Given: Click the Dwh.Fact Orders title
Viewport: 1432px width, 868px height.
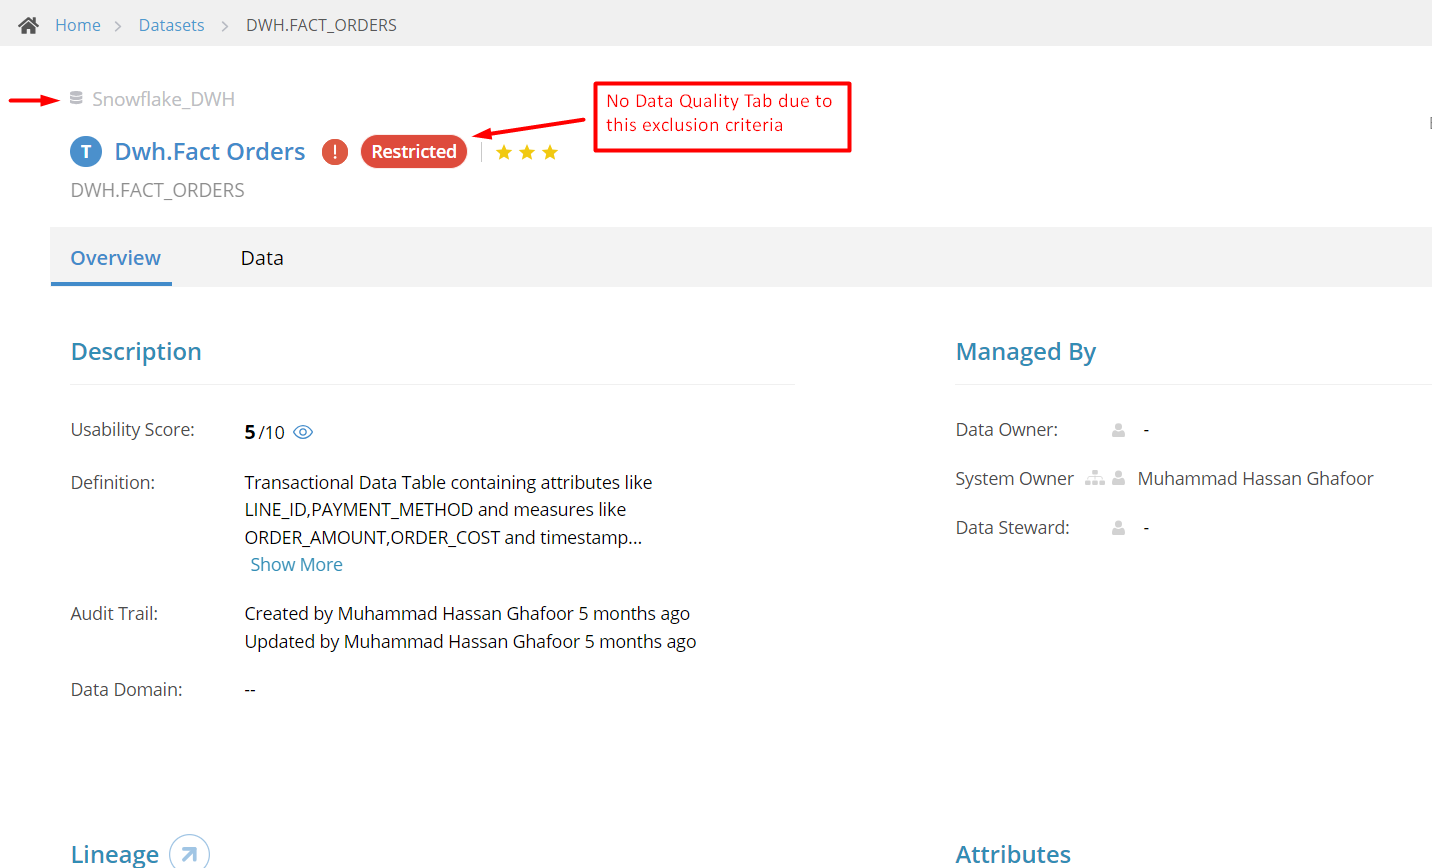Looking at the screenshot, I should pyautogui.click(x=210, y=151).
